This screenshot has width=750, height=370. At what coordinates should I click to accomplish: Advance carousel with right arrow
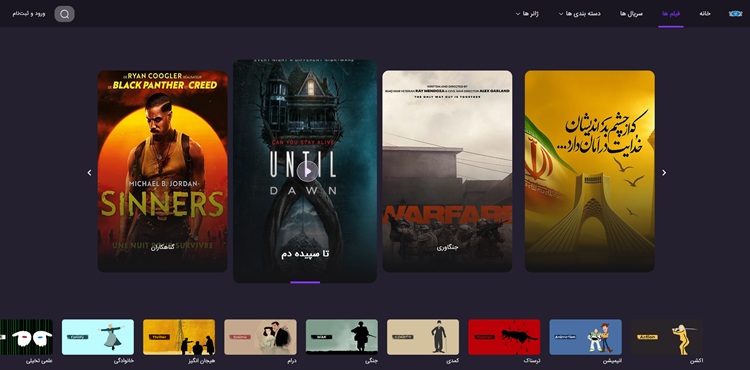664,173
